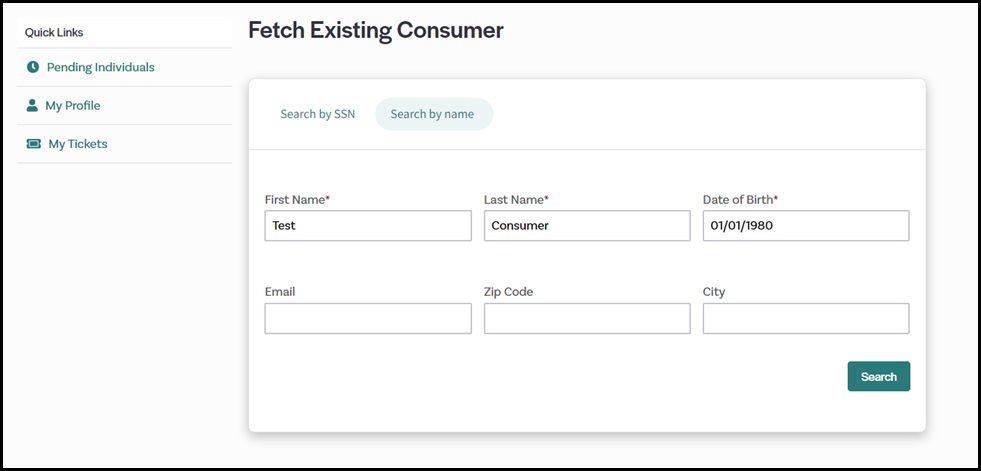This screenshot has height=471, width=981.
Task: Focus the Zip Code text box
Action: (586, 319)
